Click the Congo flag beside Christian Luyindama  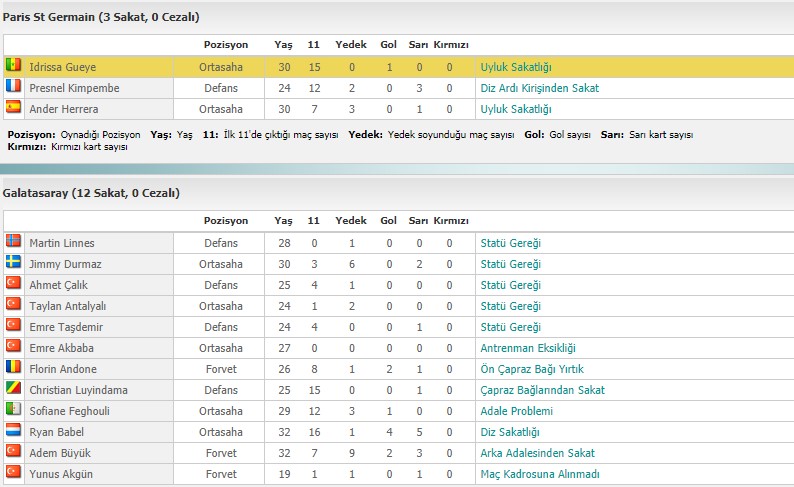click(14, 388)
